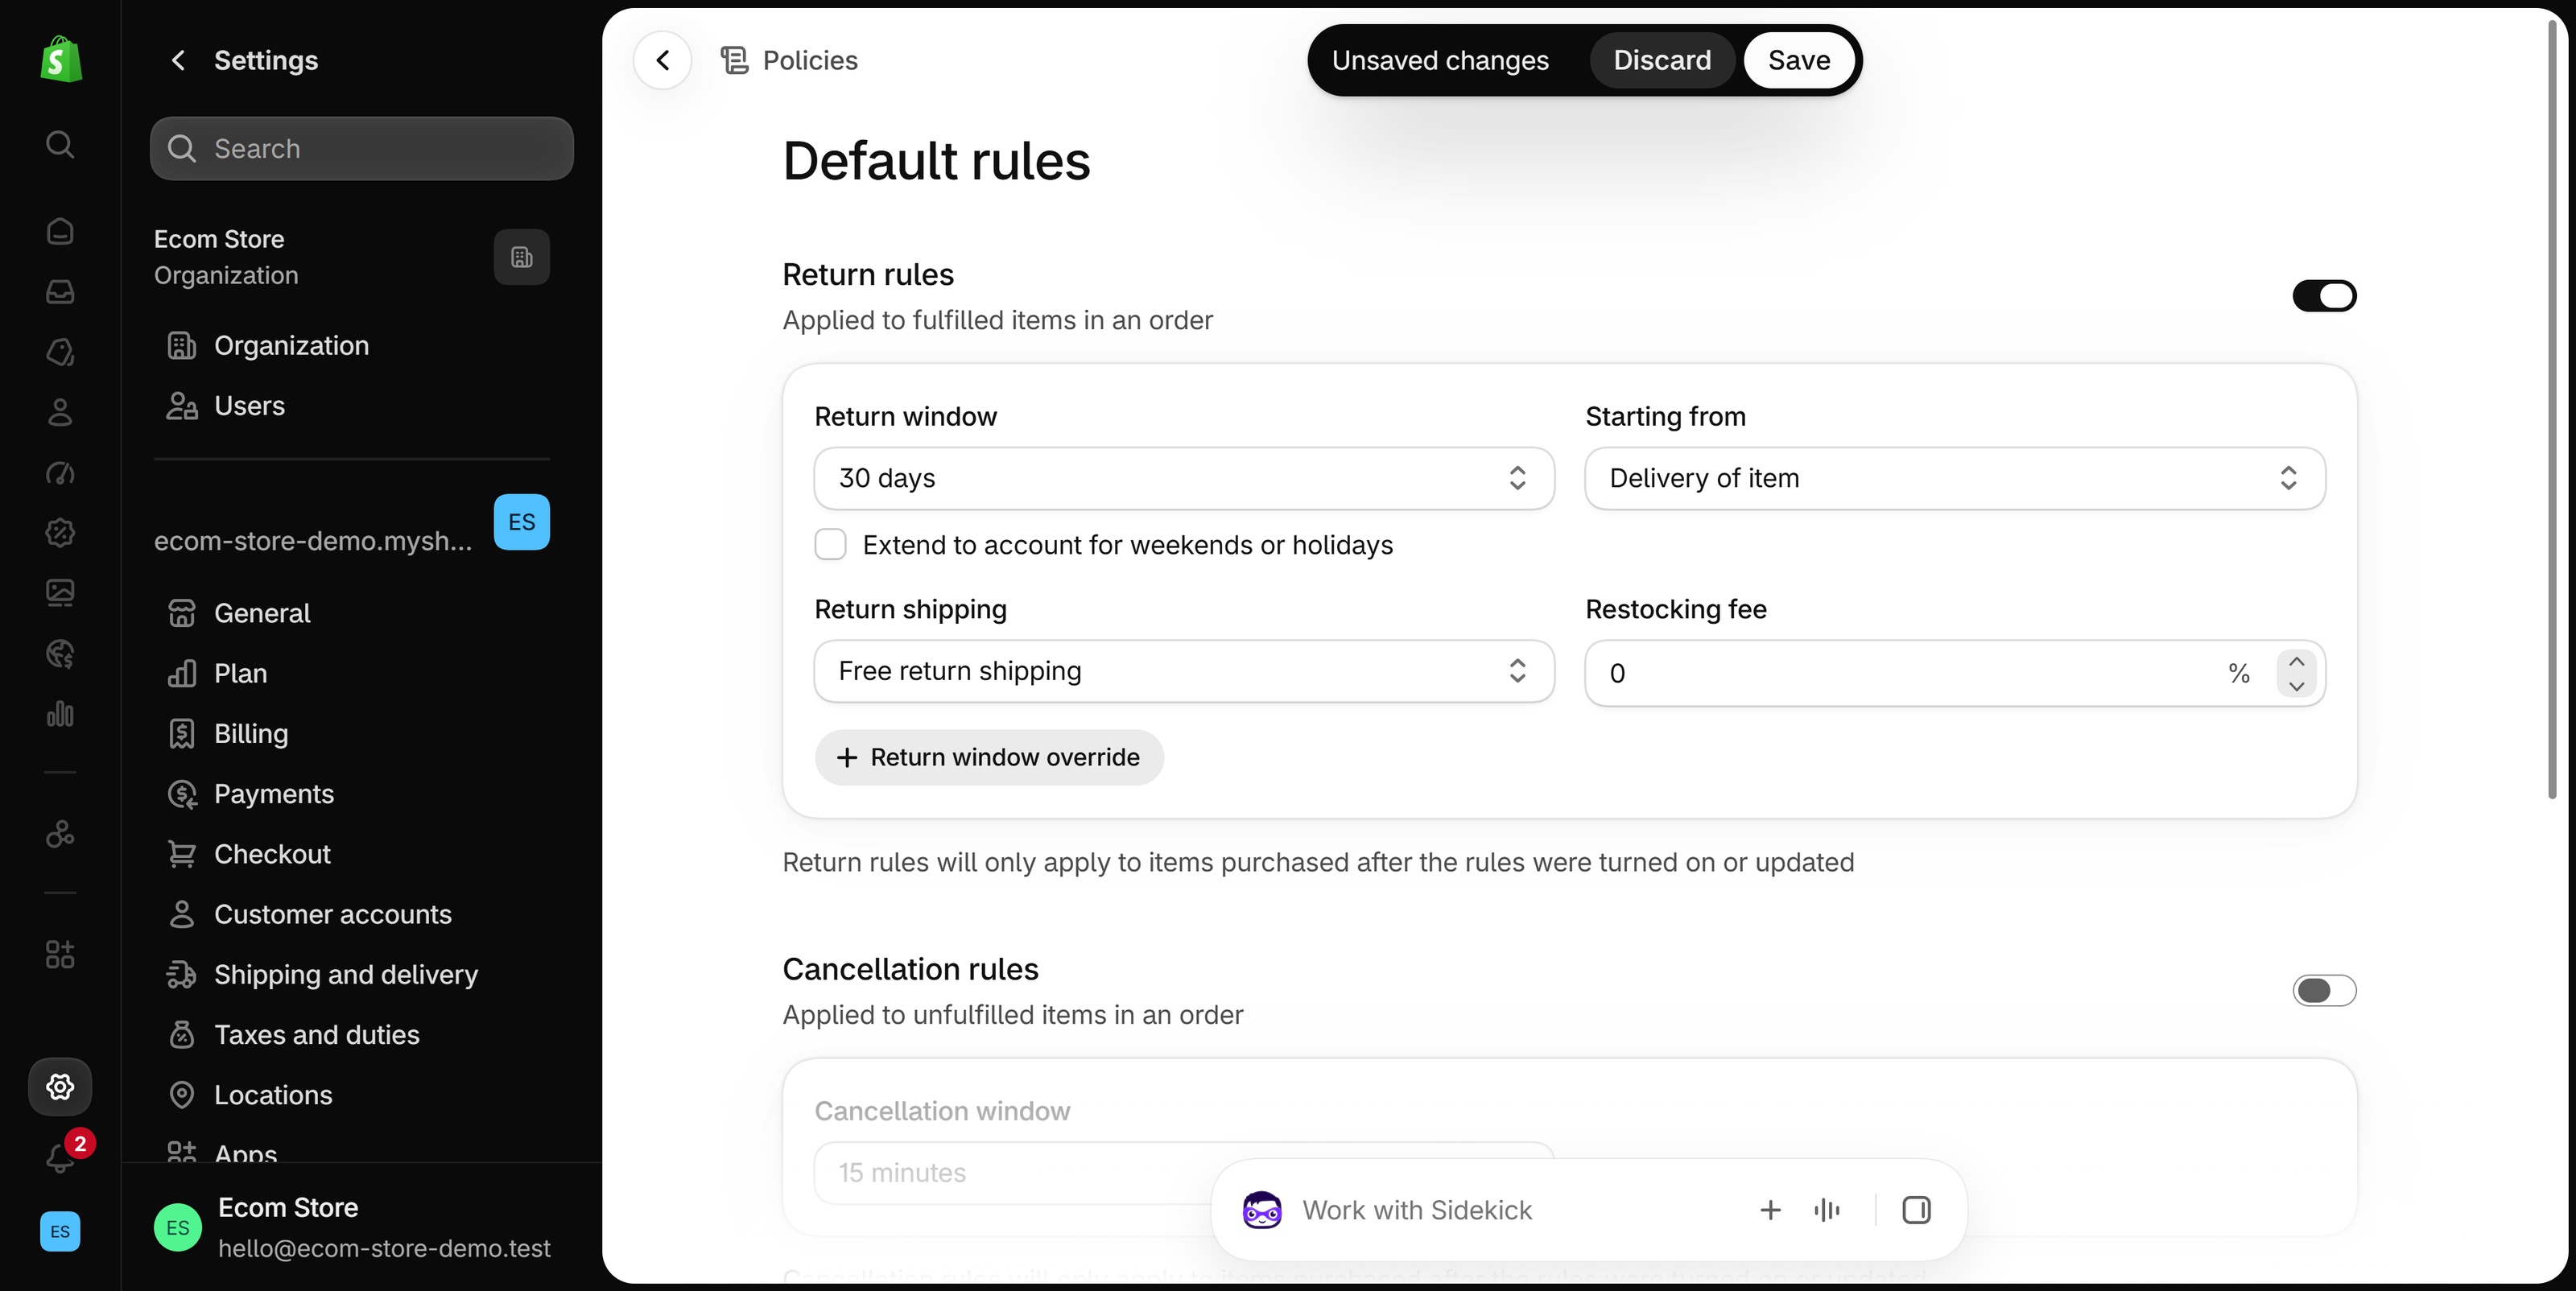
Task: Open Markets globe icon in rail
Action: (60, 654)
